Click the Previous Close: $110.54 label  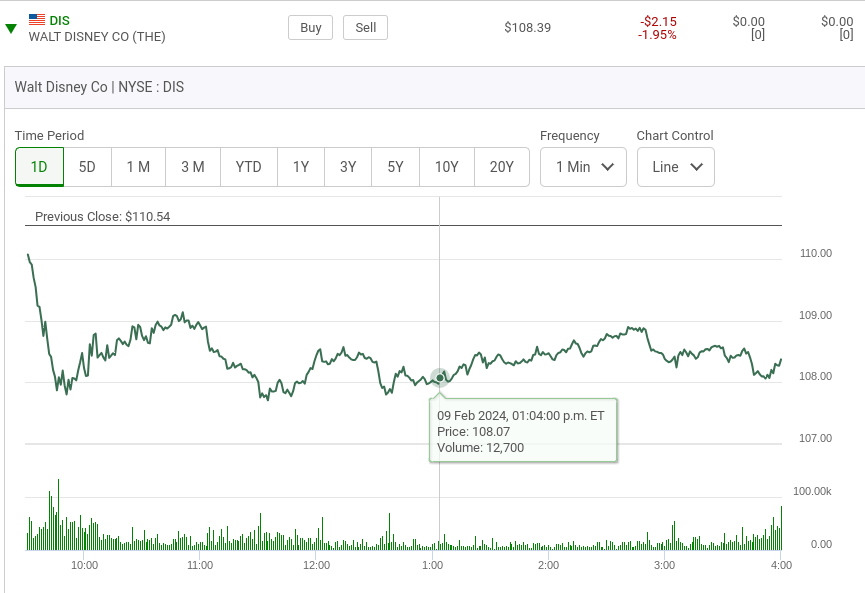click(103, 216)
